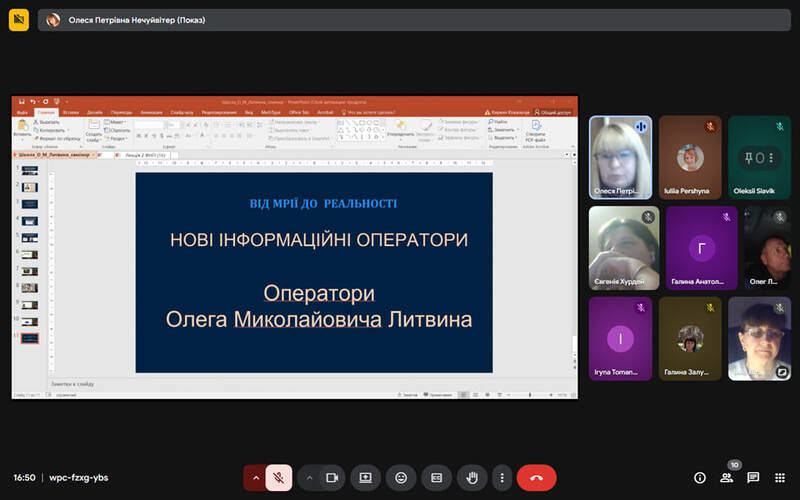Select Iuliia Pershyna's participant tile
This screenshot has width=800, height=500.
[x=690, y=157]
